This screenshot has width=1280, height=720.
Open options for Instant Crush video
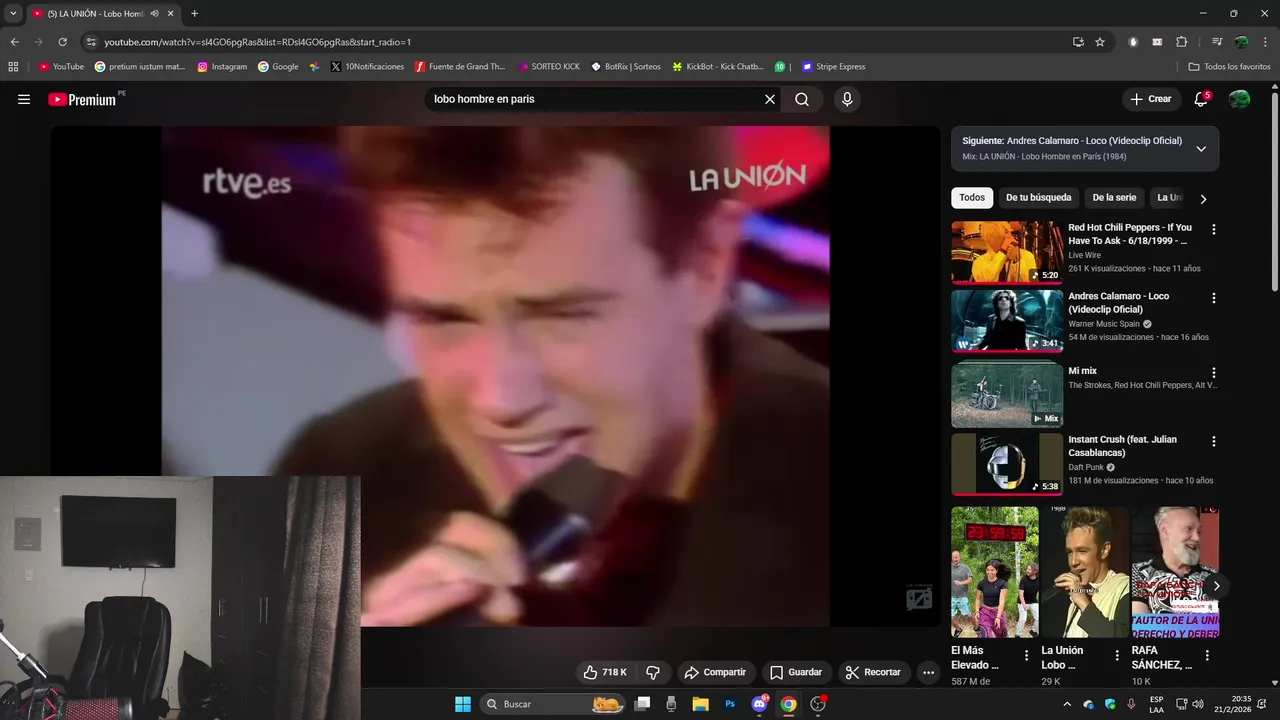[x=1214, y=441]
